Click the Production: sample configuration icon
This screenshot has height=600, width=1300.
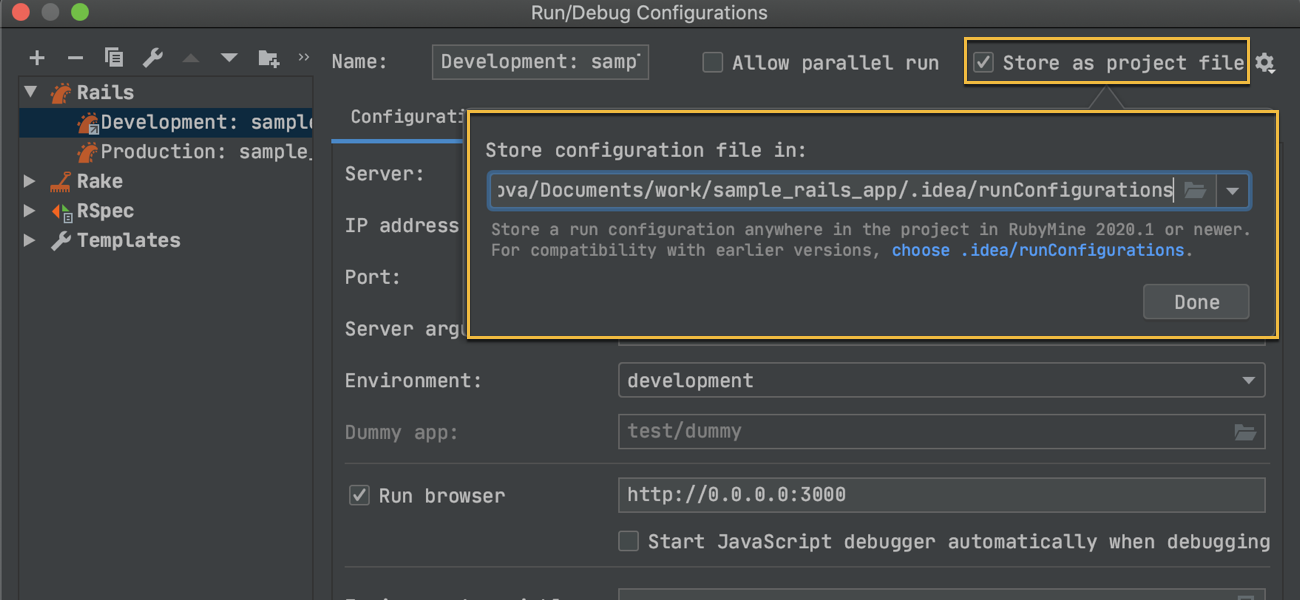point(88,152)
